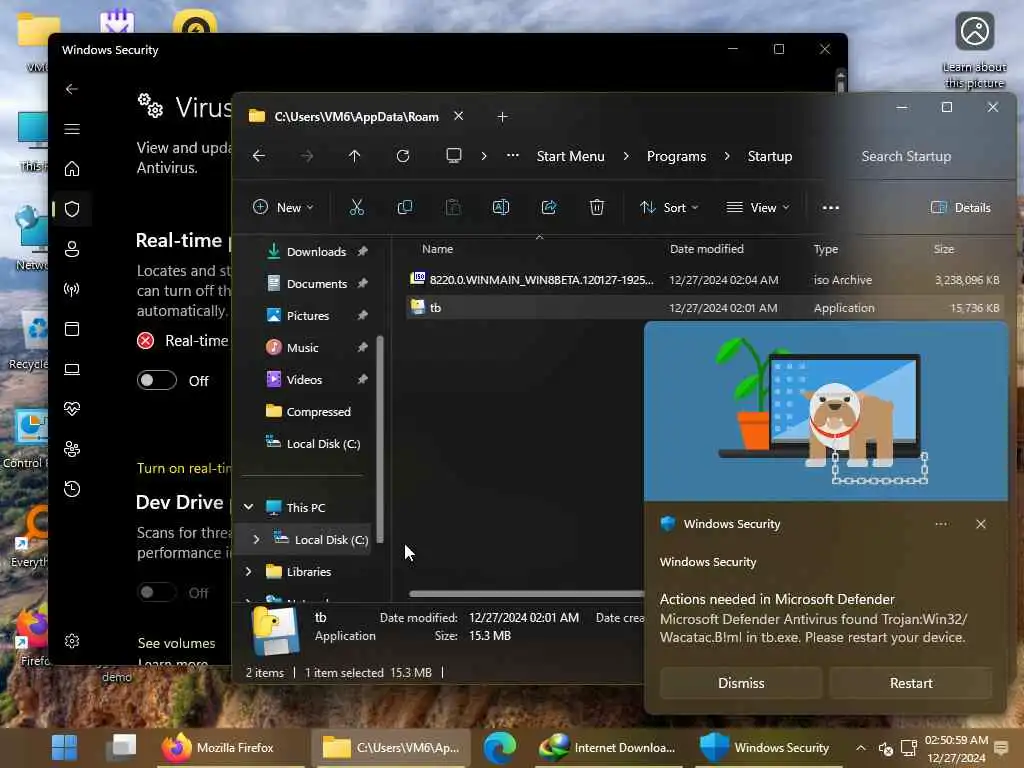Expand the Local Disk (C:) tree node
This screenshot has width=1024, height=768.
(256, 539)
